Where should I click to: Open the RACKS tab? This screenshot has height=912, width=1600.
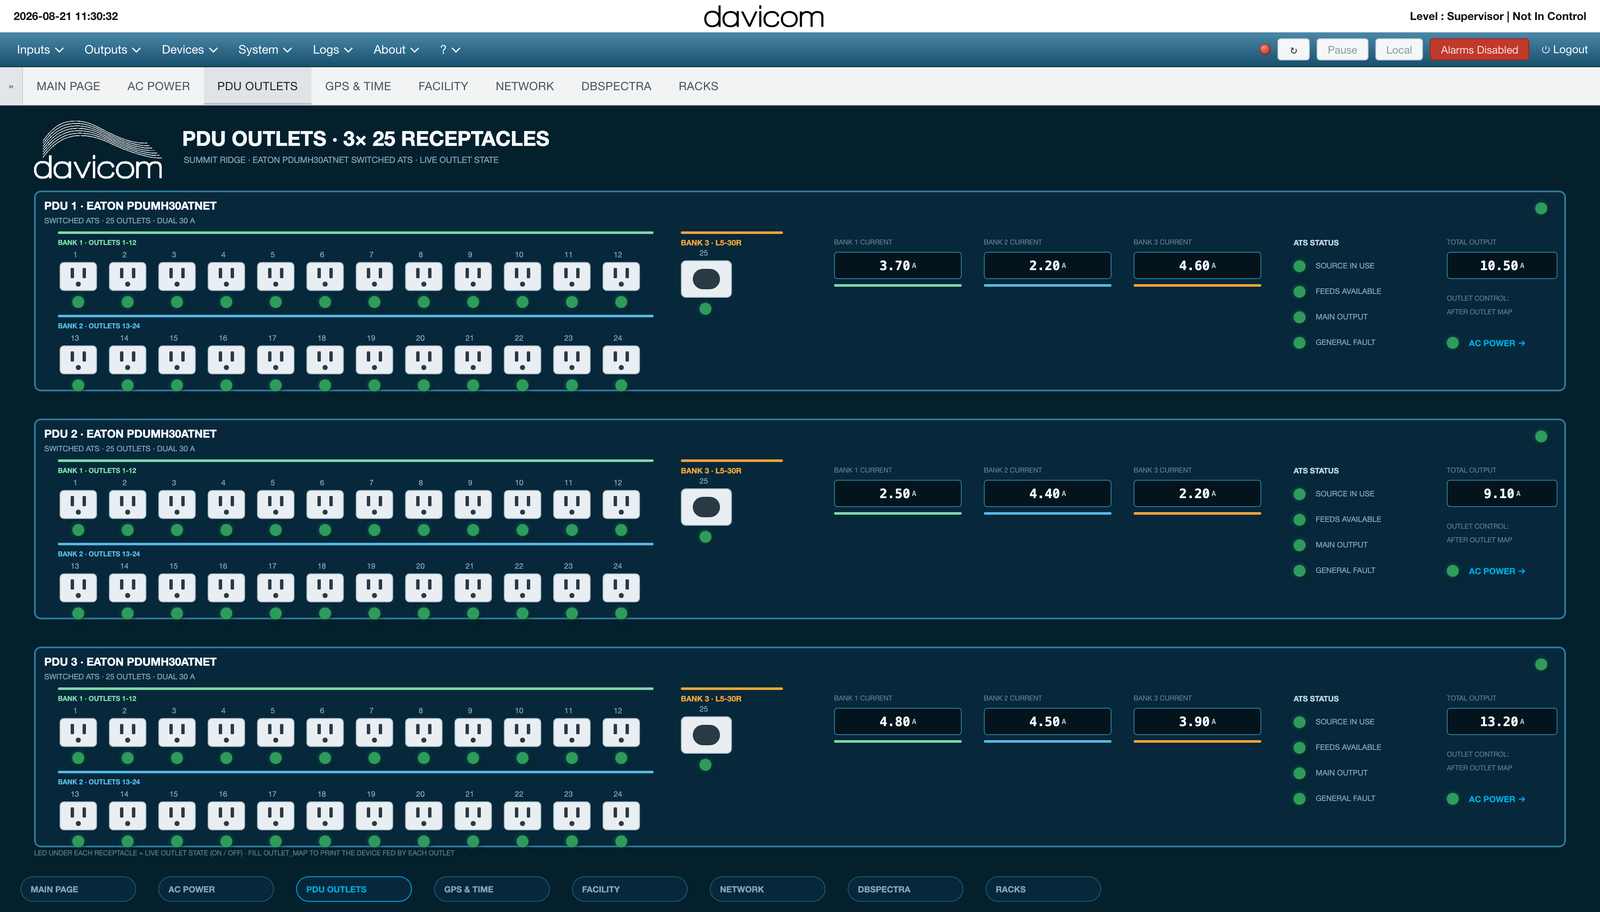(x=698, y=86)
